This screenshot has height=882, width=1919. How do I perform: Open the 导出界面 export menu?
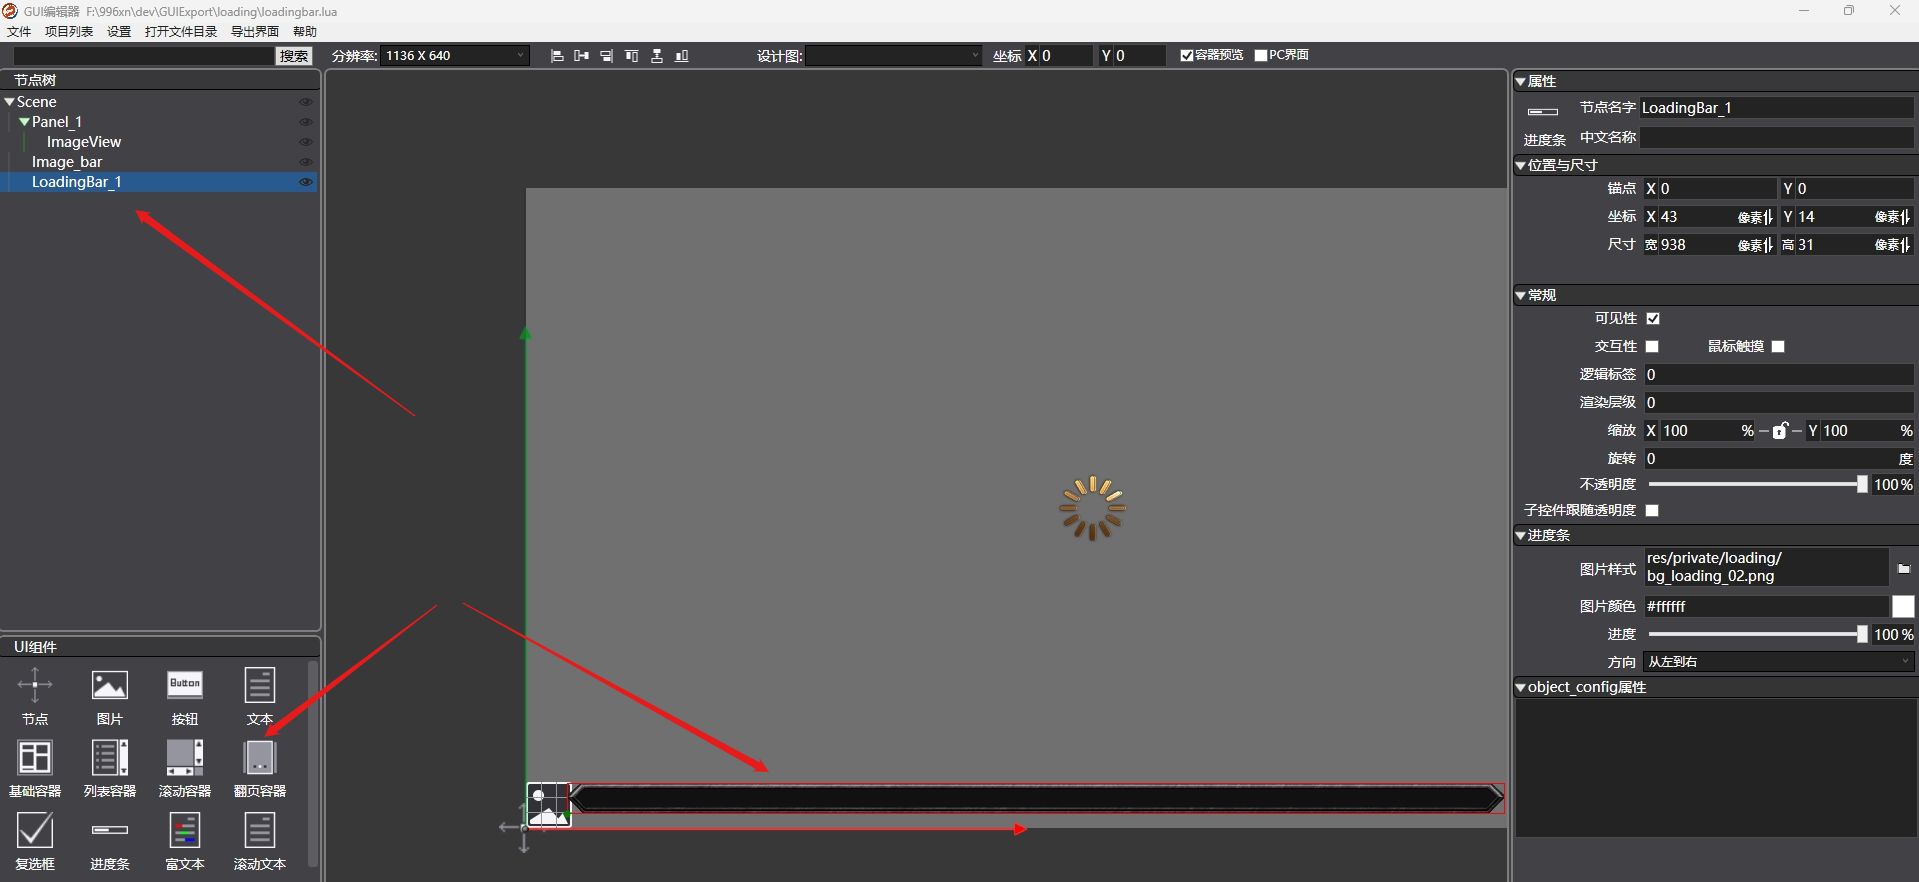tap(255, 32)
